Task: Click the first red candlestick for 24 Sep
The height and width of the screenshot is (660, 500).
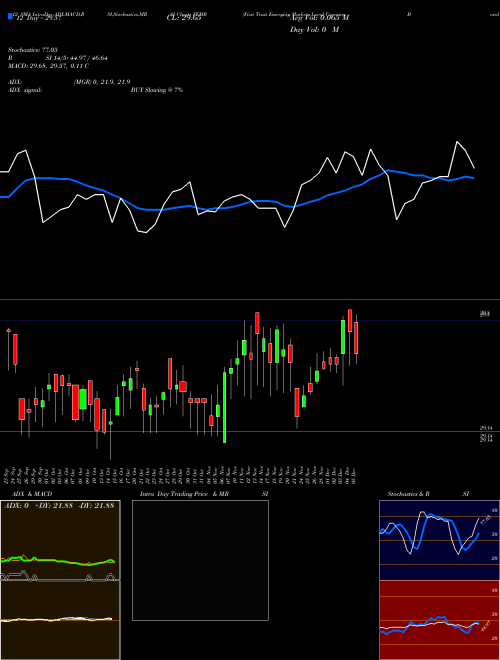Action: (15, 349)
